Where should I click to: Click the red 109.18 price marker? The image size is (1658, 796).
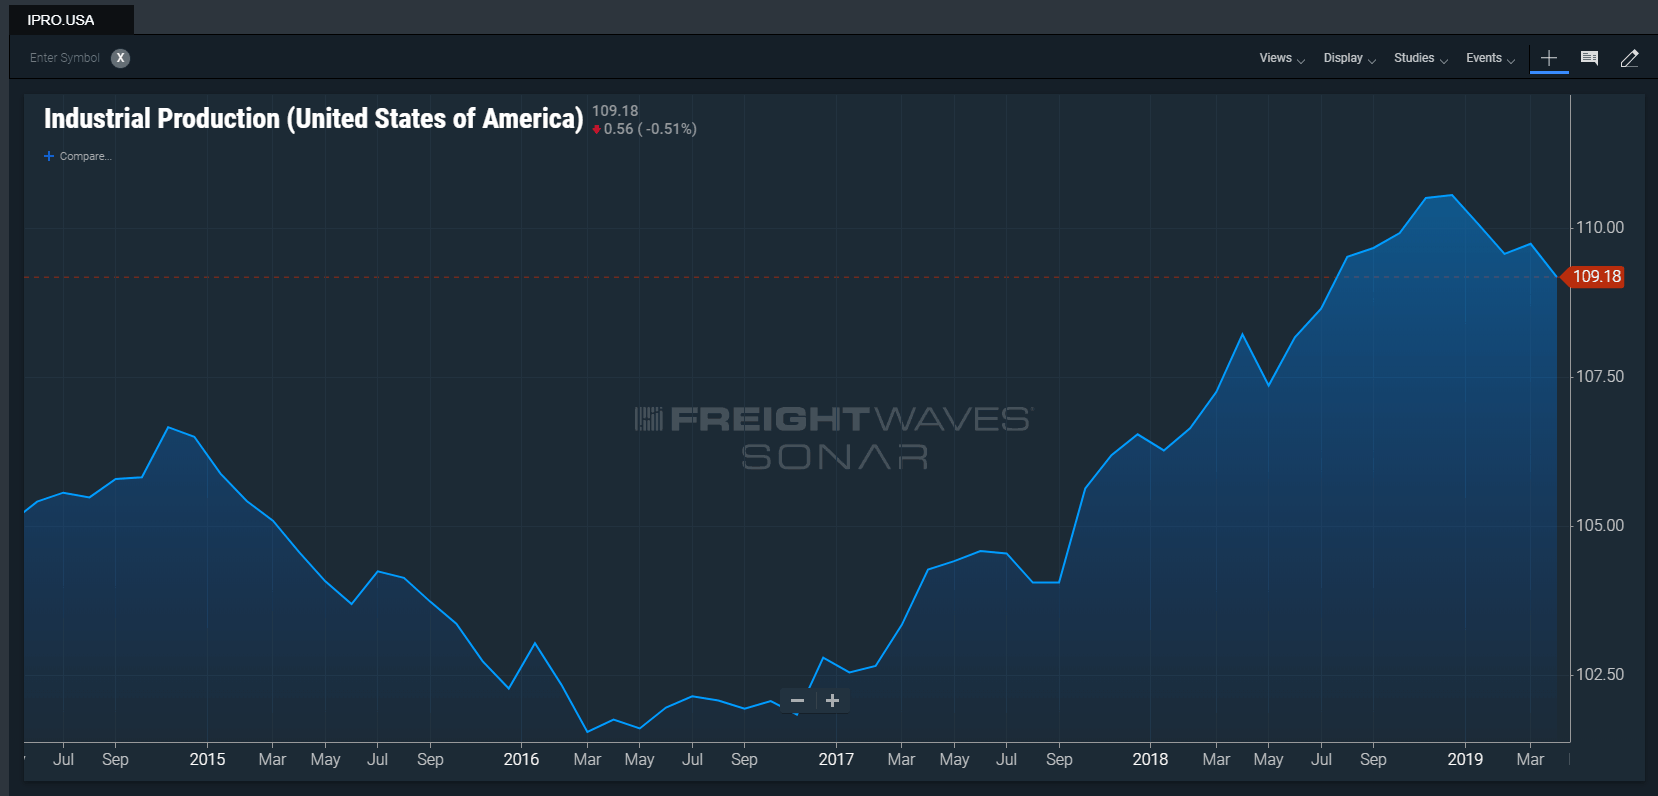pos(1594,277)
